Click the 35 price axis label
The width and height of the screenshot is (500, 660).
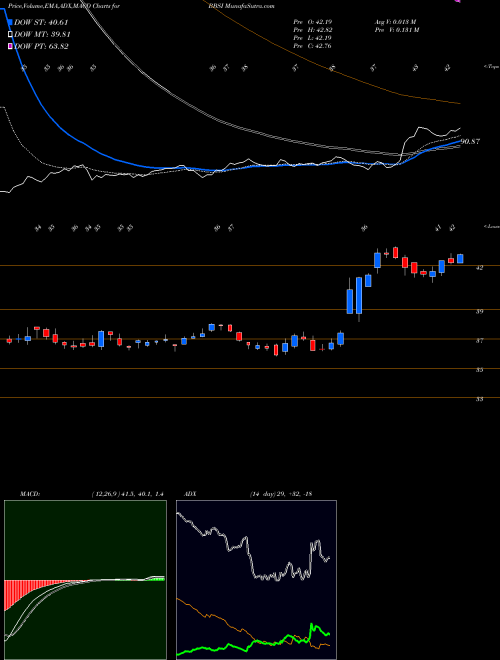479,370
